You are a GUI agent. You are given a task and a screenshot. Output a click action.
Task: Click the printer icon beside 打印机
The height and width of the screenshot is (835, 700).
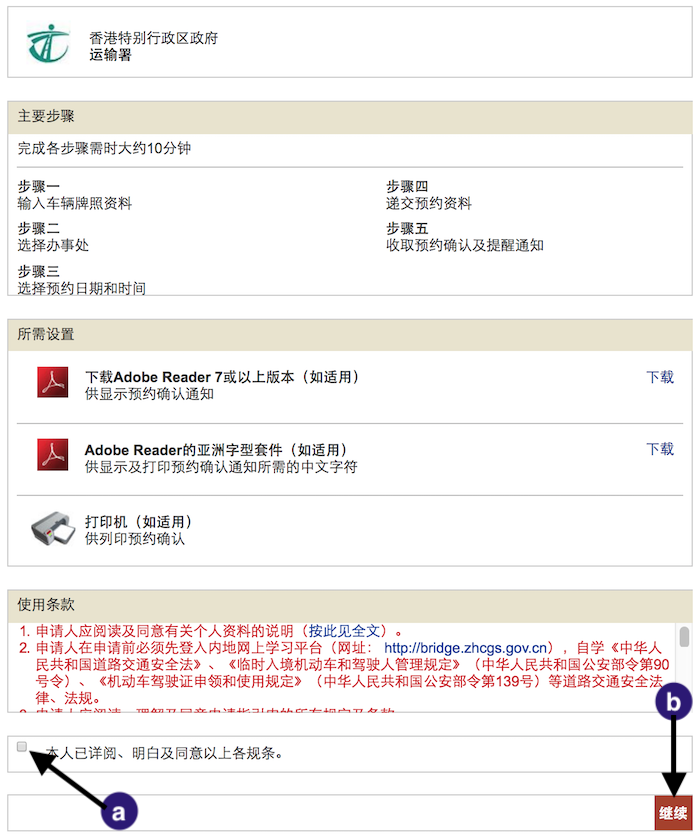(51, 529)
